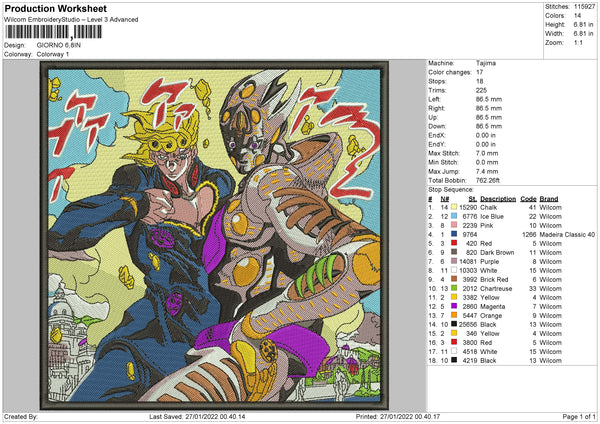Select the blue Madeira Classic 40 swatch
The image size is (600, 424).
(454, 234)
